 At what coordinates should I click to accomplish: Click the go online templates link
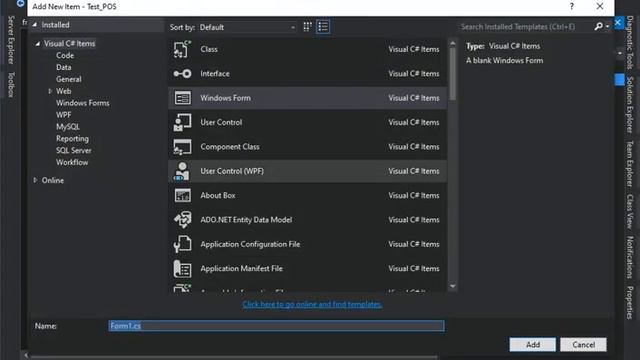pyautogui.click(x=312, y=304)
